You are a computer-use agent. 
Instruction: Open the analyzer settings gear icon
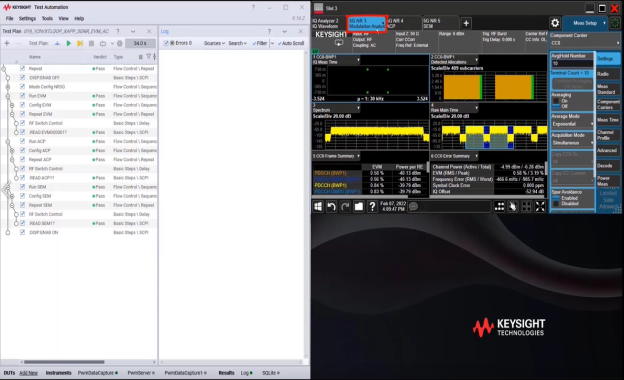click(555, 23)
